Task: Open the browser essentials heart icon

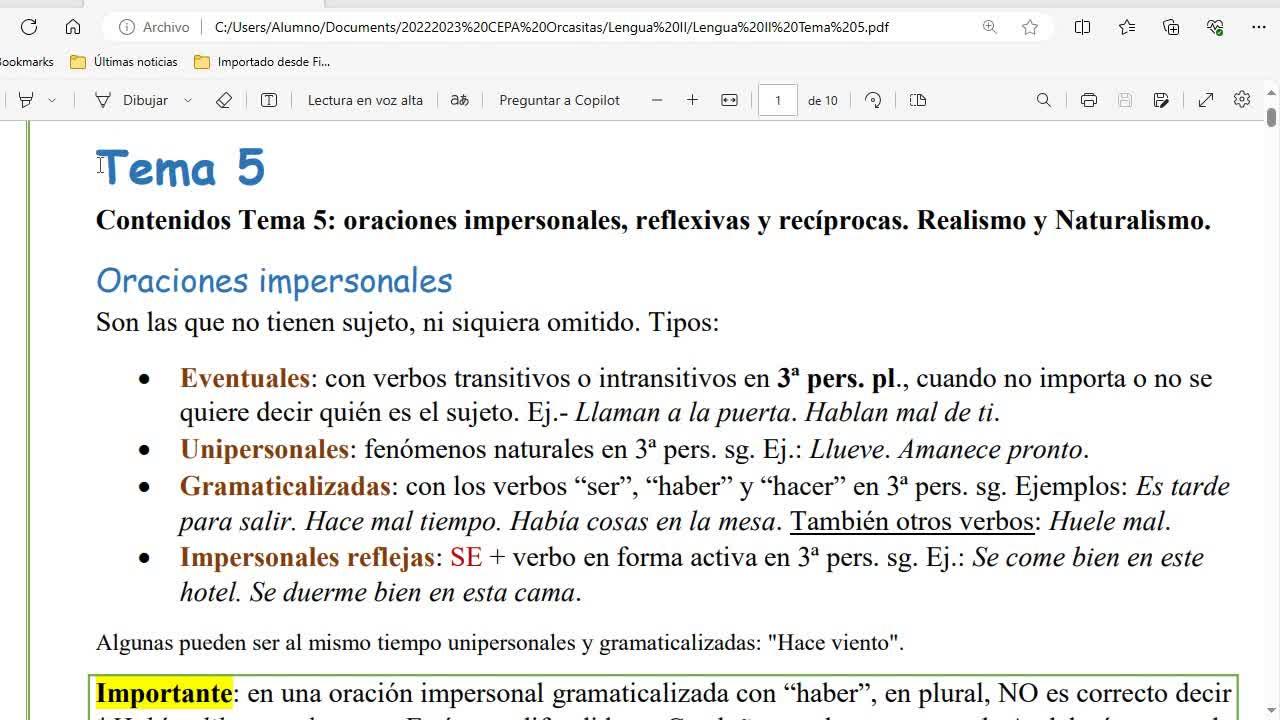Action: pos(1216,27)
